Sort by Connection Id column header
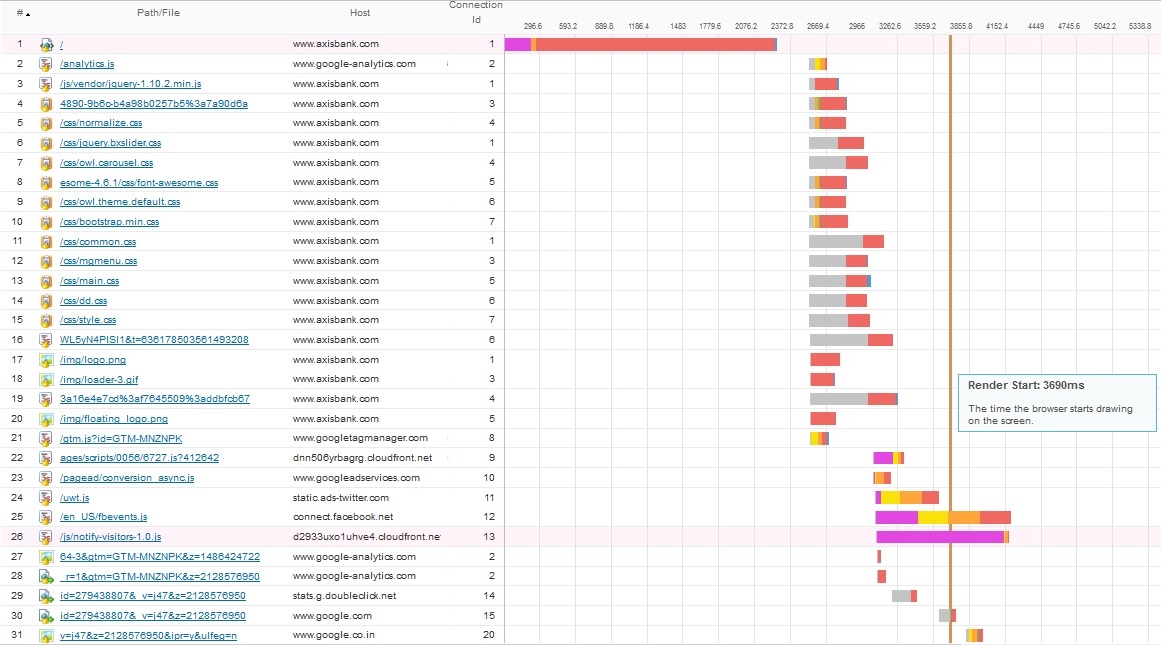Image resolution: width=1161 pixels, height=645 pixels. [x=476, y=13]
